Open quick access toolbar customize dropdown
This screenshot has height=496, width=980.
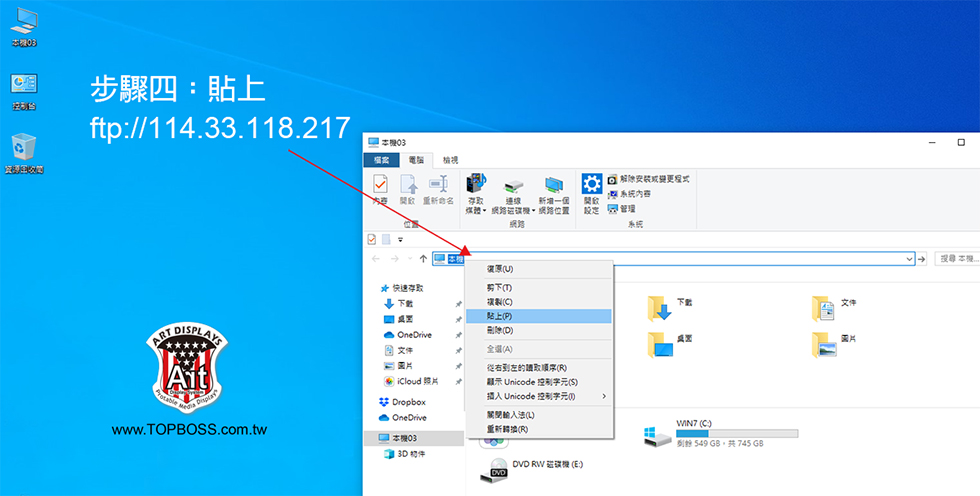click(401, 240)
